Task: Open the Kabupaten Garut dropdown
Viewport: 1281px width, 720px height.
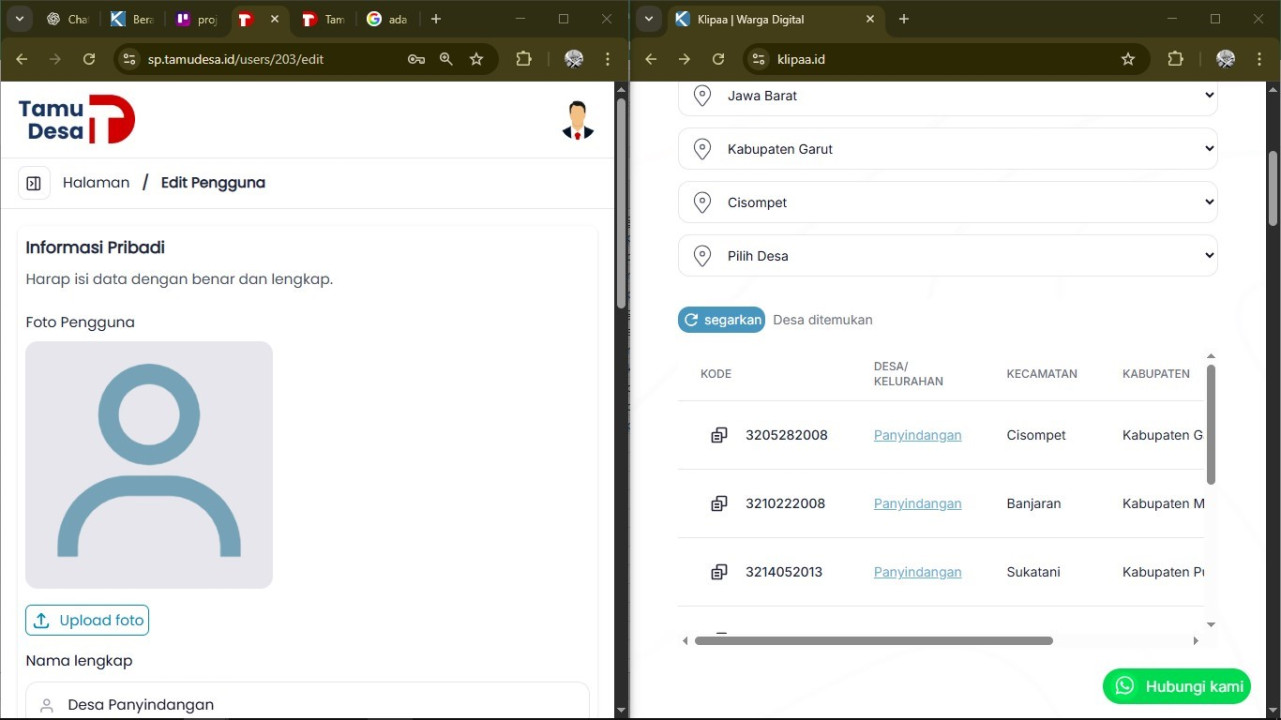Action: (x=947, y=149)
